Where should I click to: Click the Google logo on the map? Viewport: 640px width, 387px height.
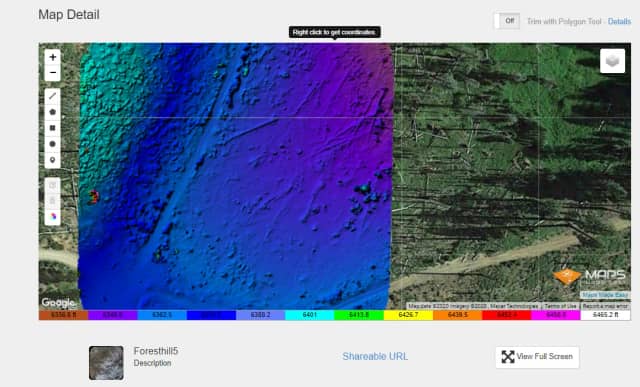coord(58,303)
